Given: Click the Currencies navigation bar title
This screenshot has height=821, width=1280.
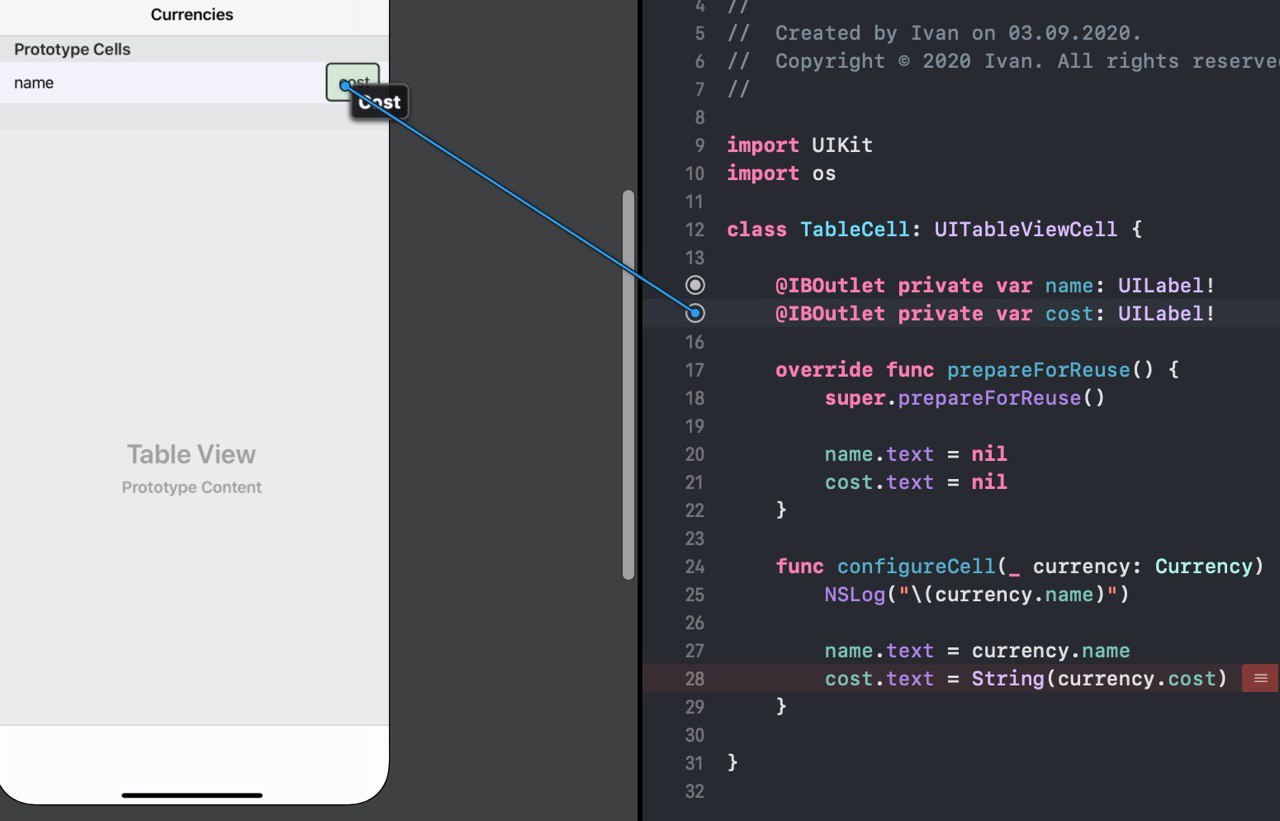Looking at the screenshot, I should pyautogui.click(x=192, y=14).
